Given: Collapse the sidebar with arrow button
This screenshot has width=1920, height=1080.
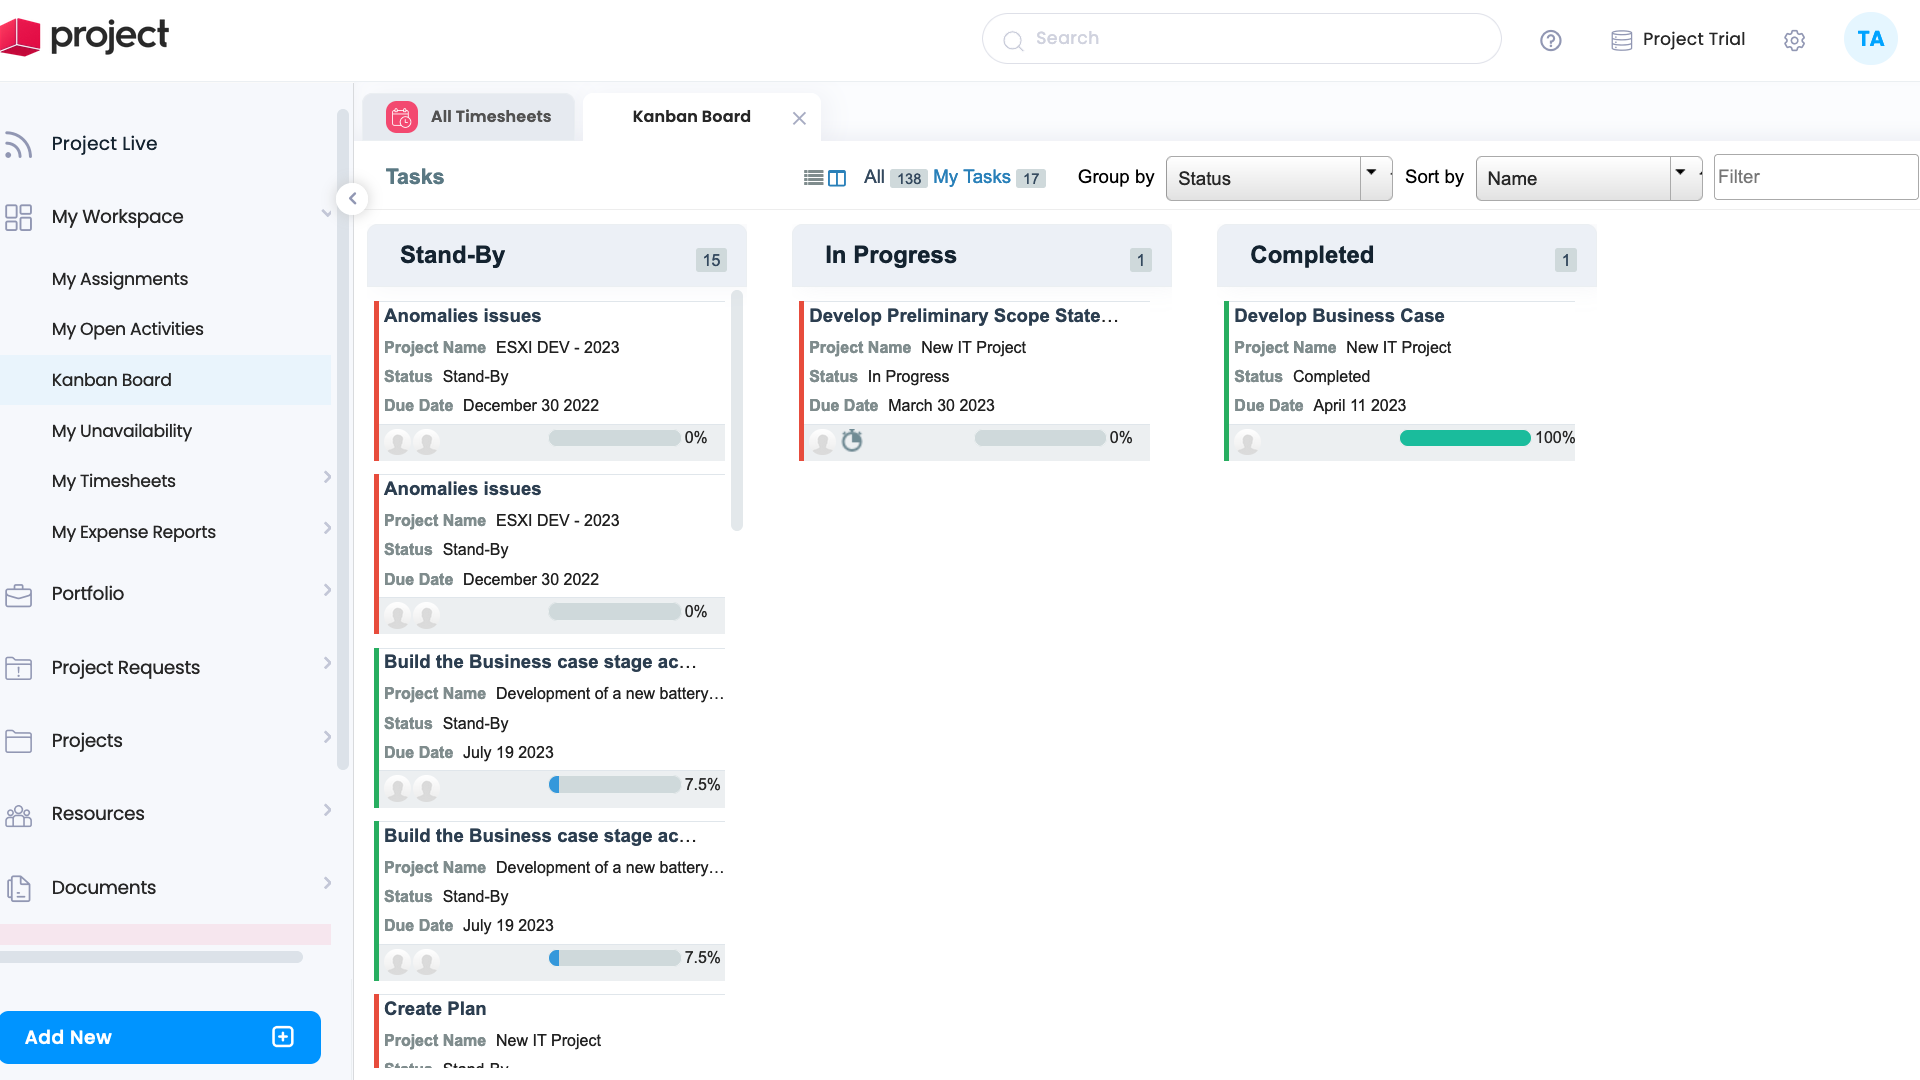Looking at the screenshot, I should [x=352, y=199].
